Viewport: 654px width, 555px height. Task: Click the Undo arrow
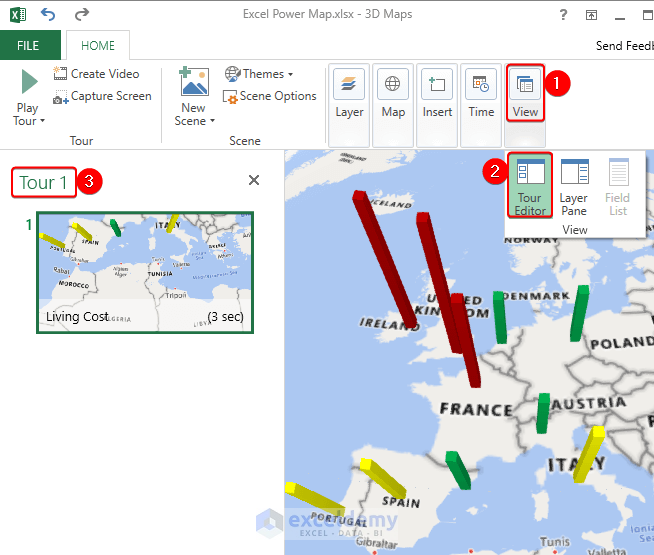tap(48, 15)
